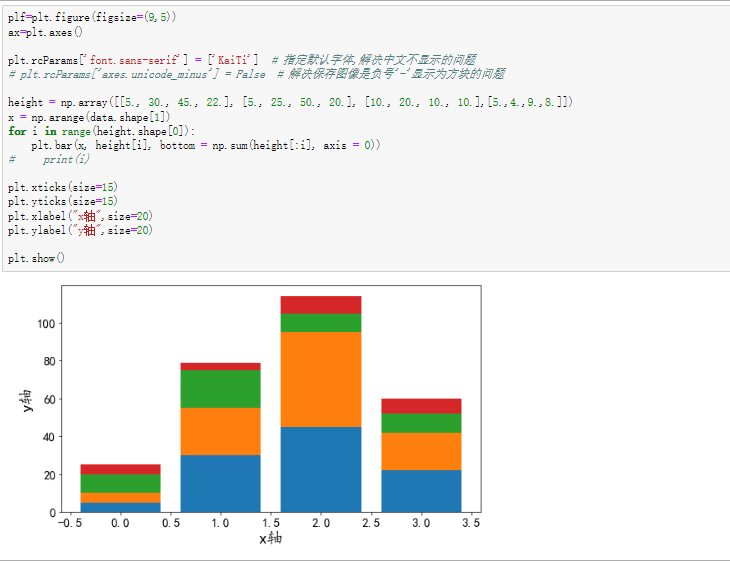Click the y-axis tick label 40
Image resolution: width=730 pixels, height=563 pixels.
pos(49,437)
